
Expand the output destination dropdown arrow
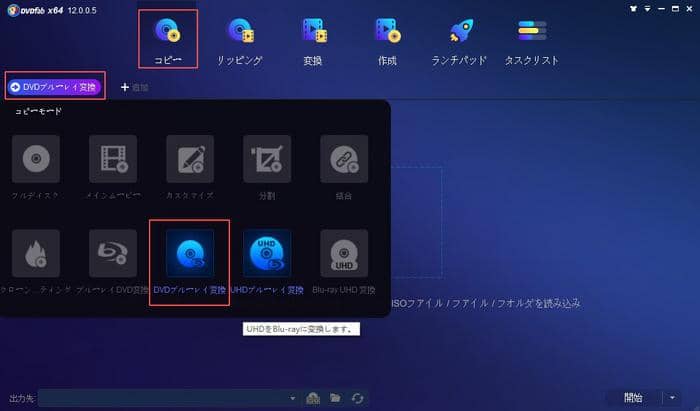pos(292,398)
